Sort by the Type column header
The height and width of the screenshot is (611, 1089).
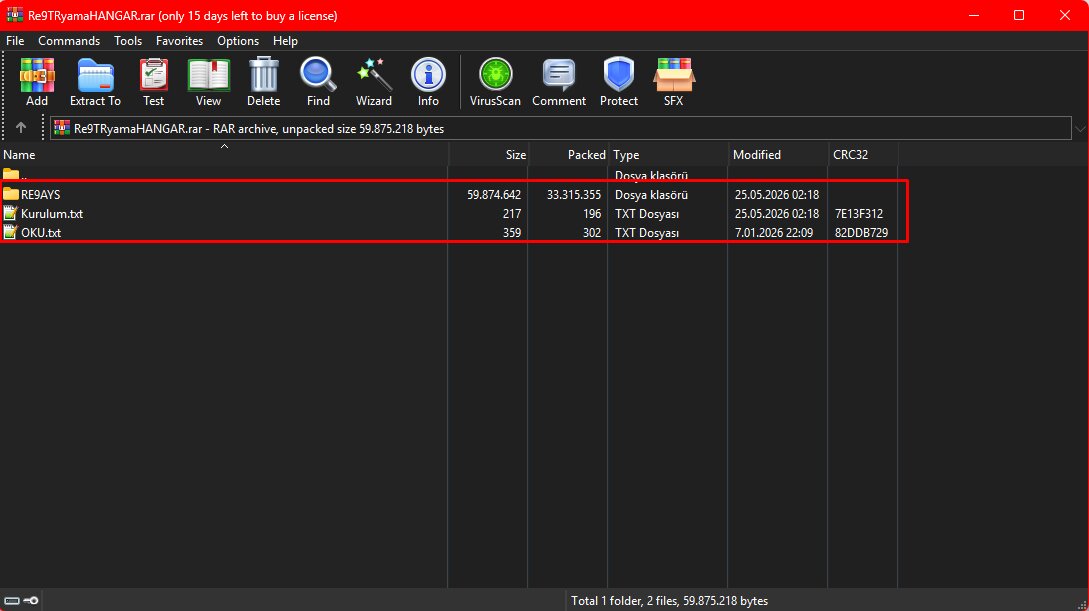(668, 154)
